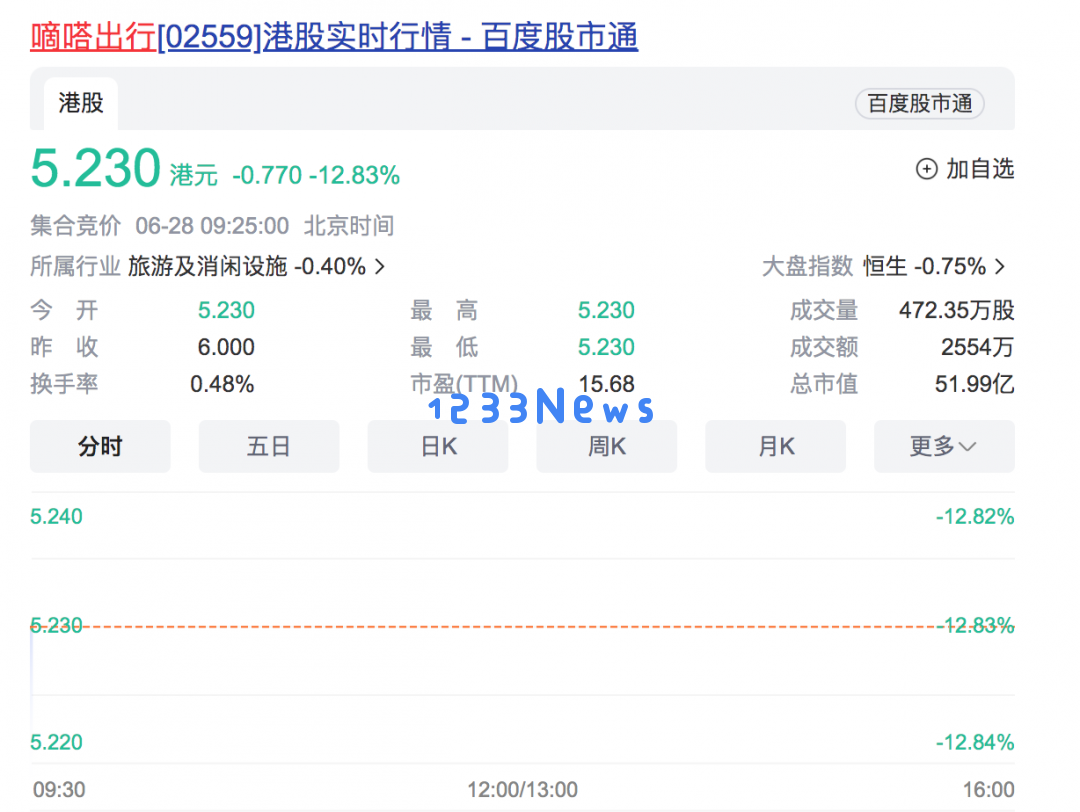Screen dimensions: 1080x812
Task: Click the 最低 value 5.230
Action: [x=606, y=347]
